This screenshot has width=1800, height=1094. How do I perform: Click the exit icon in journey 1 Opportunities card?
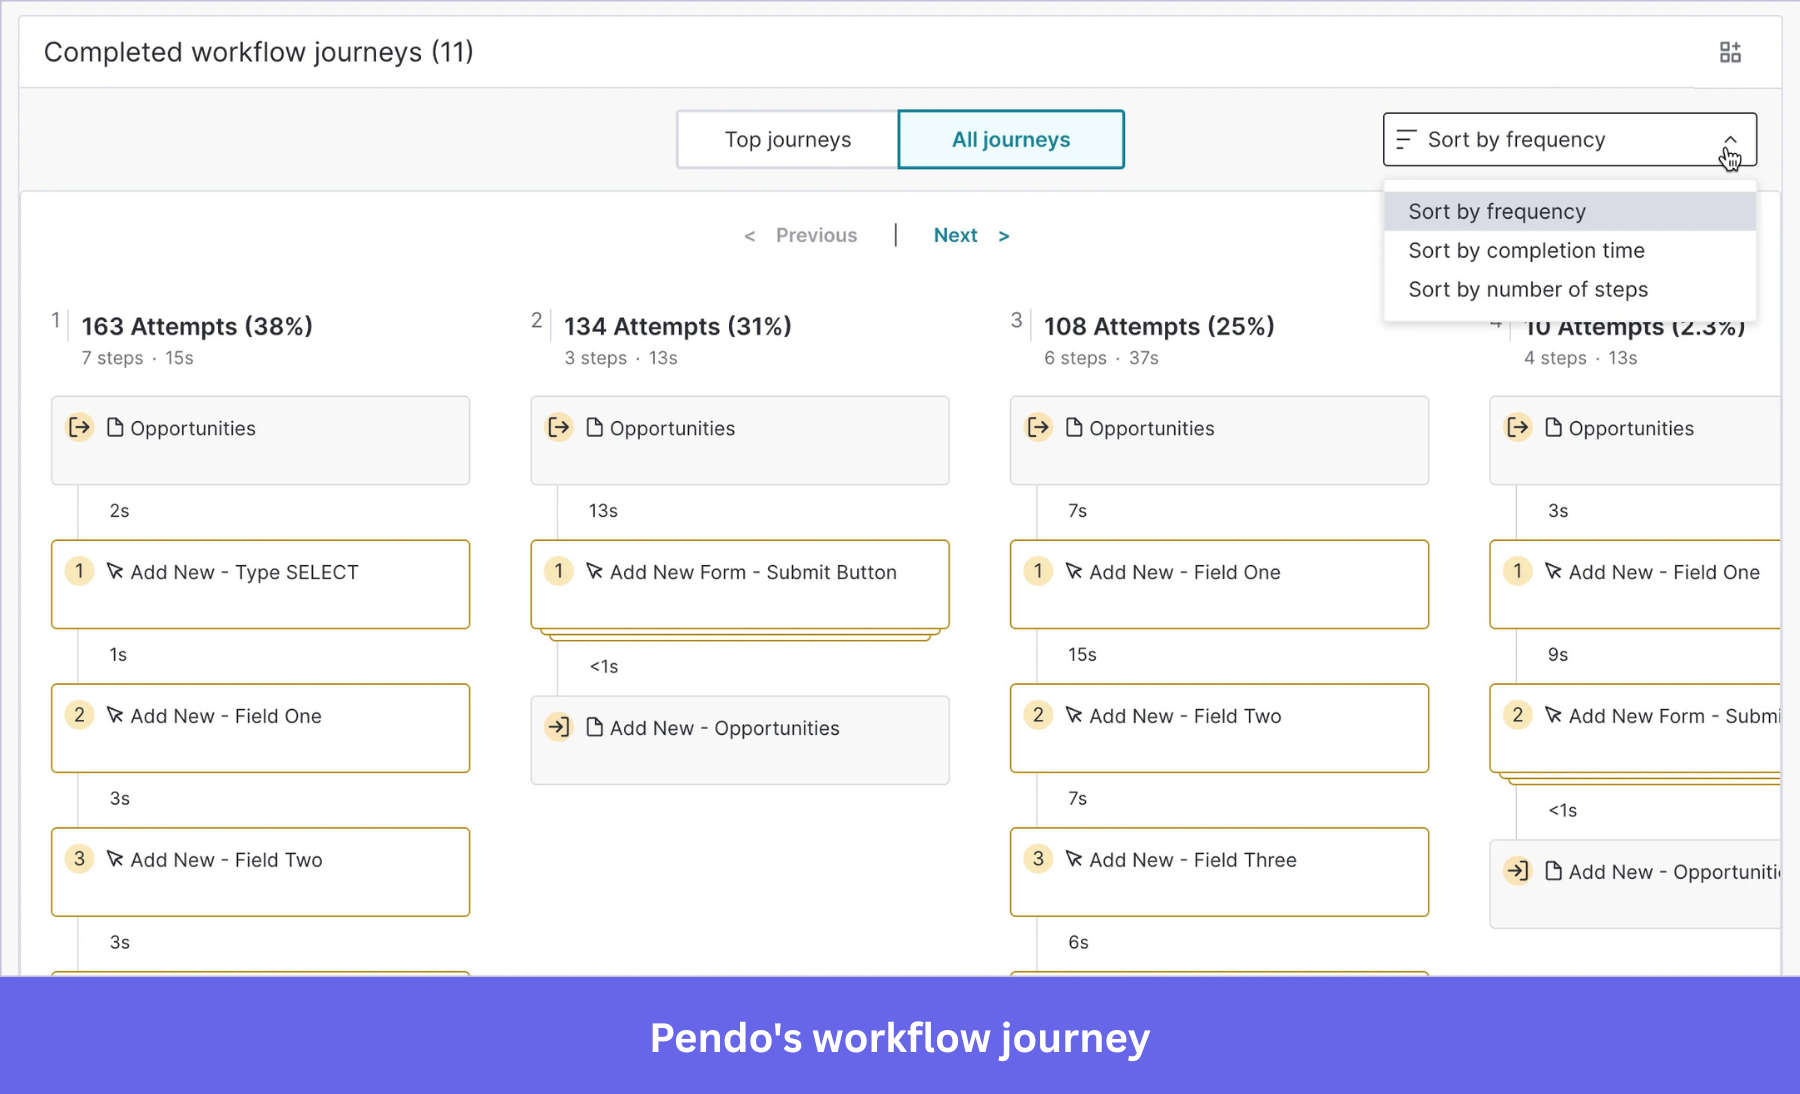click(x=79, y=428)
